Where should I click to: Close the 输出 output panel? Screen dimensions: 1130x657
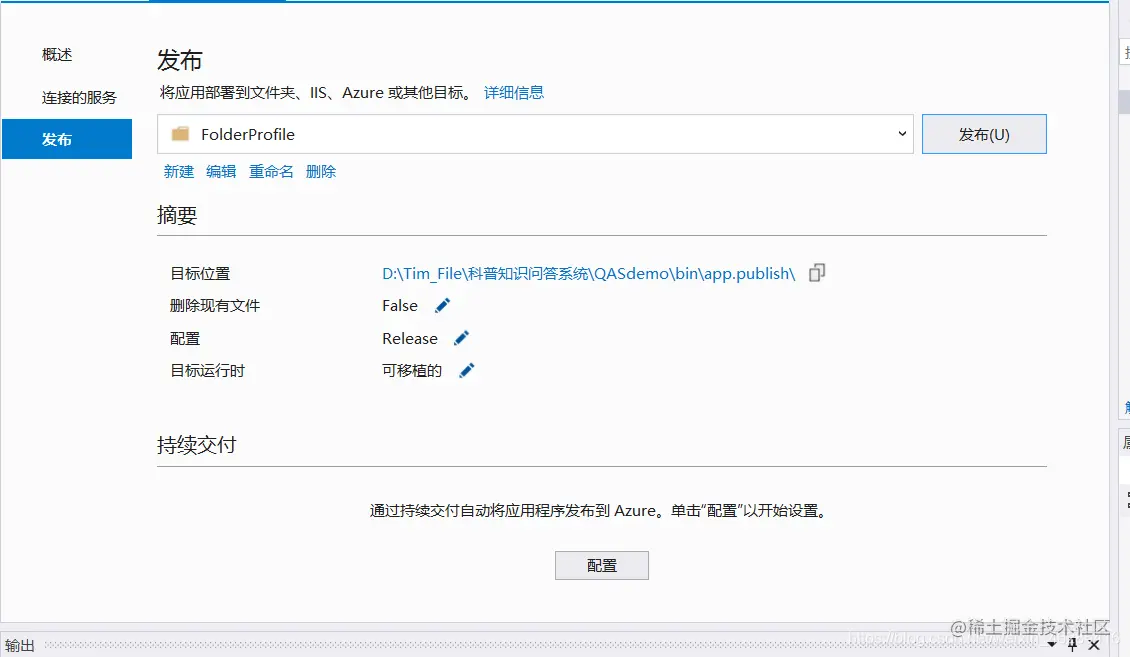pos(1094,645)
